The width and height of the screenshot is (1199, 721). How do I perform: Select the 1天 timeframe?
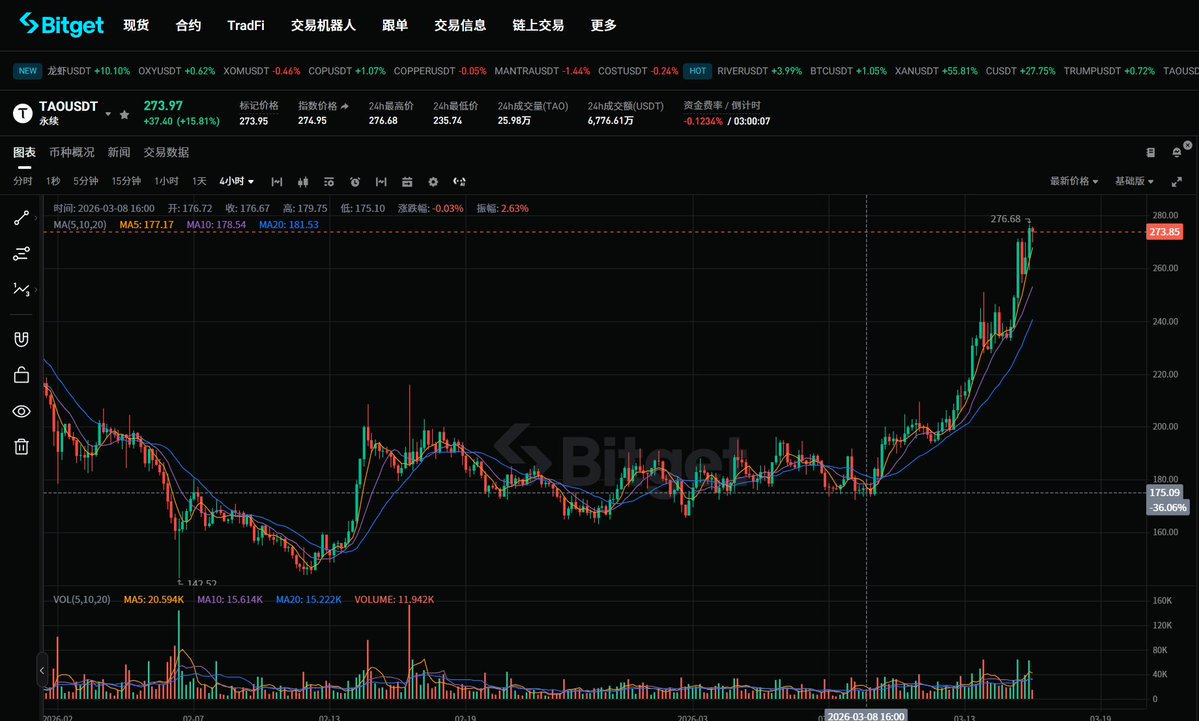(199, 181)
